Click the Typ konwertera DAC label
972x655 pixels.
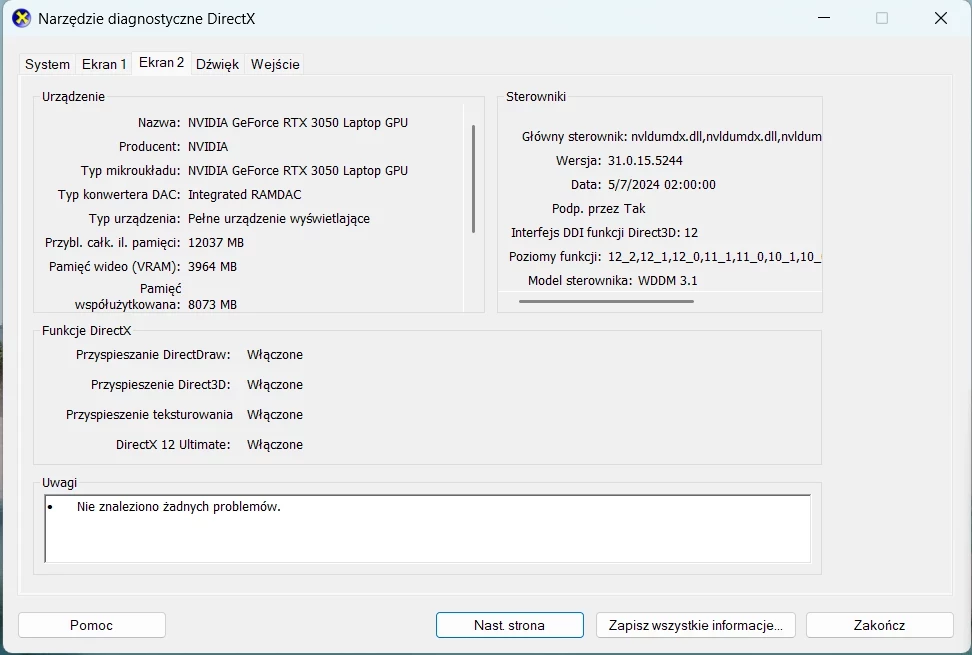pos(119,195)
